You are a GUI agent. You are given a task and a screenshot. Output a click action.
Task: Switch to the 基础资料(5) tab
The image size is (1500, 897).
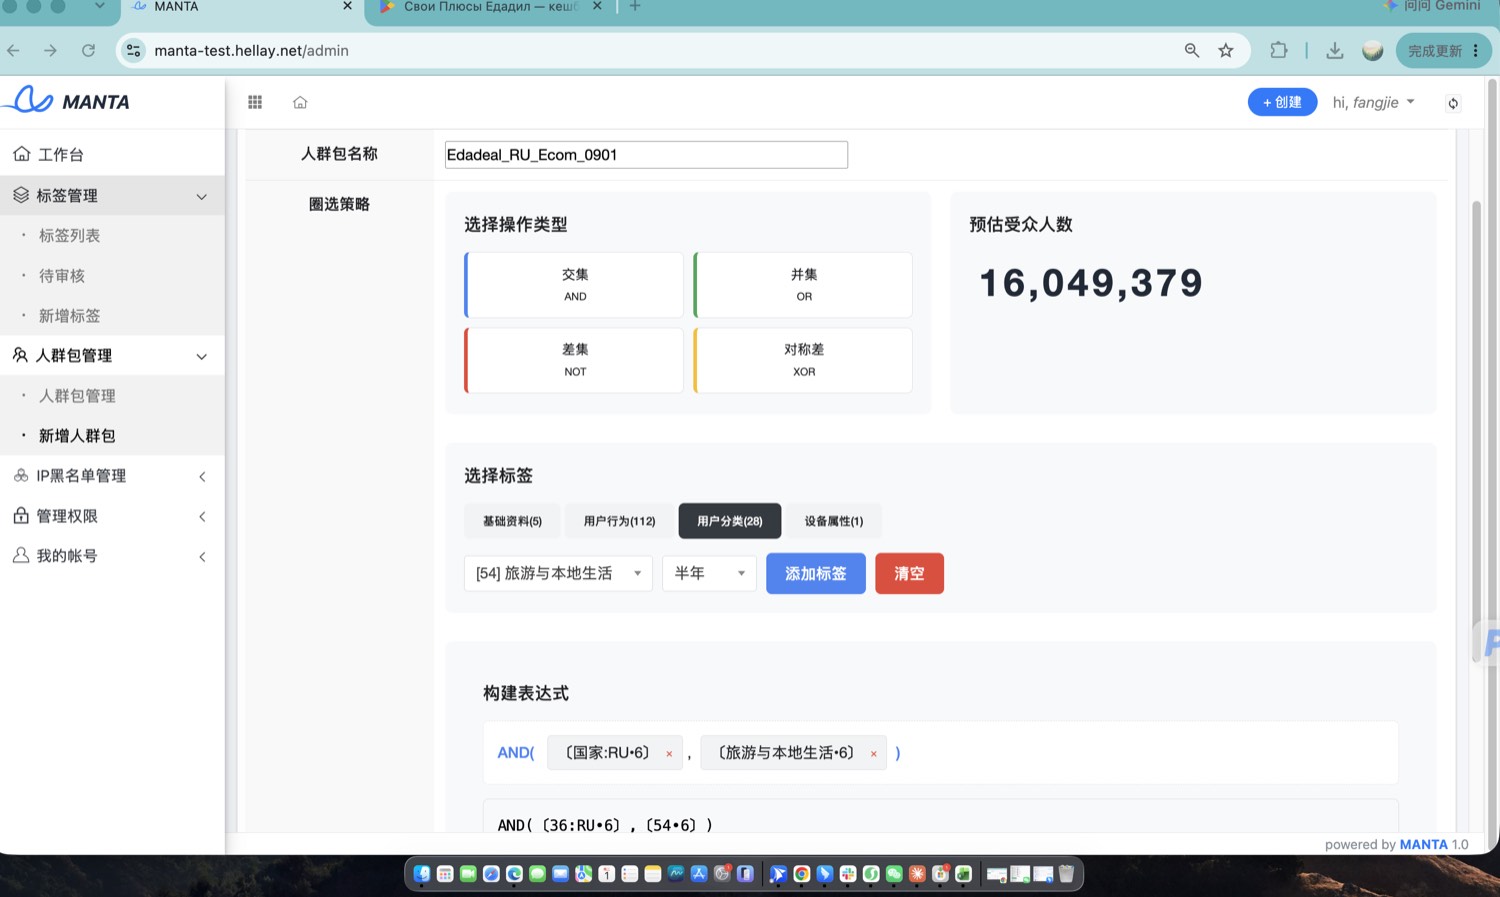(x=512, y=521)
